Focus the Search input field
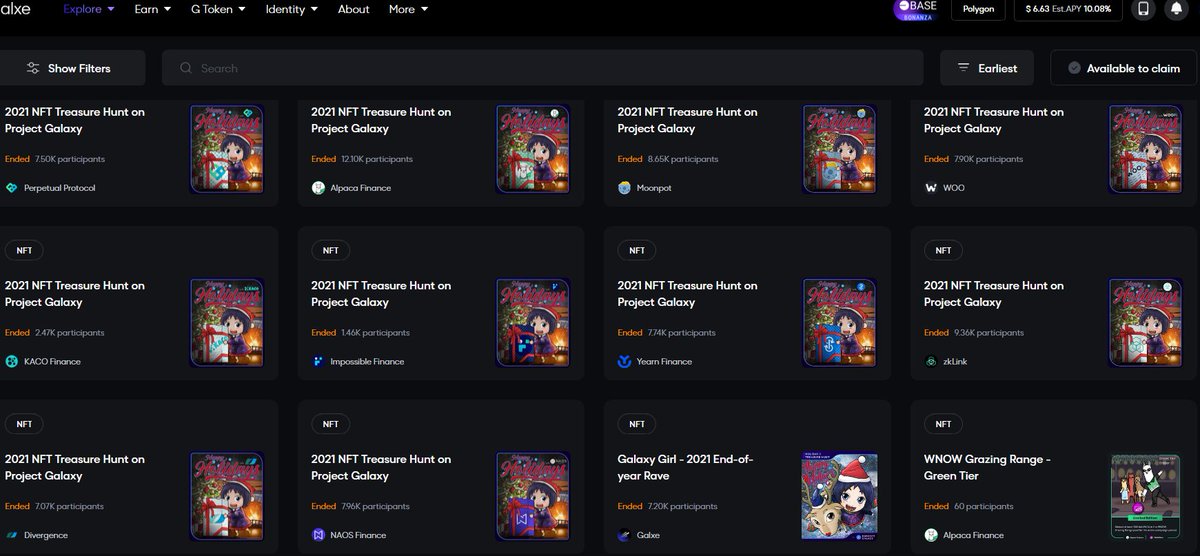 [x=542, y=68]
